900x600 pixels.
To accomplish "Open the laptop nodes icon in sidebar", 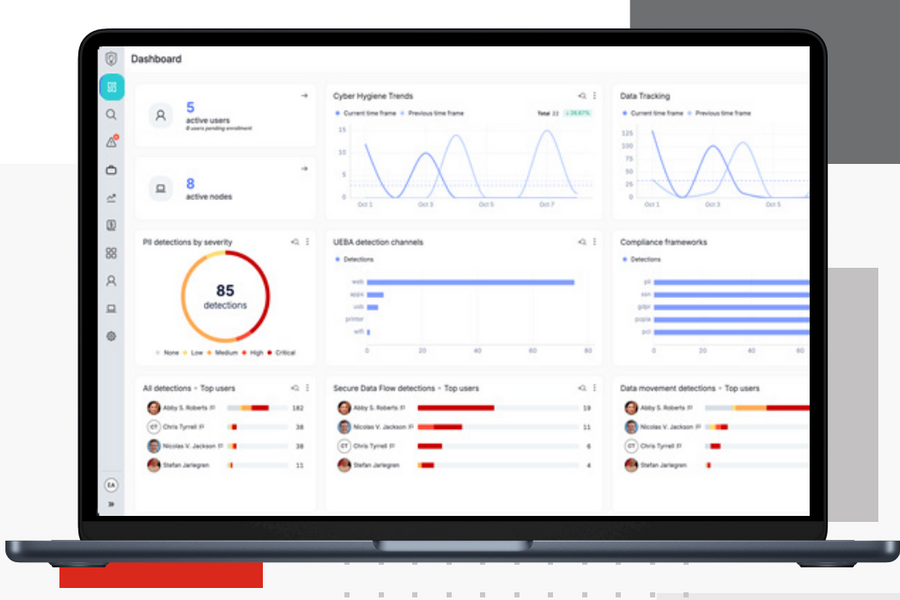I will click(x=111, y=309).
